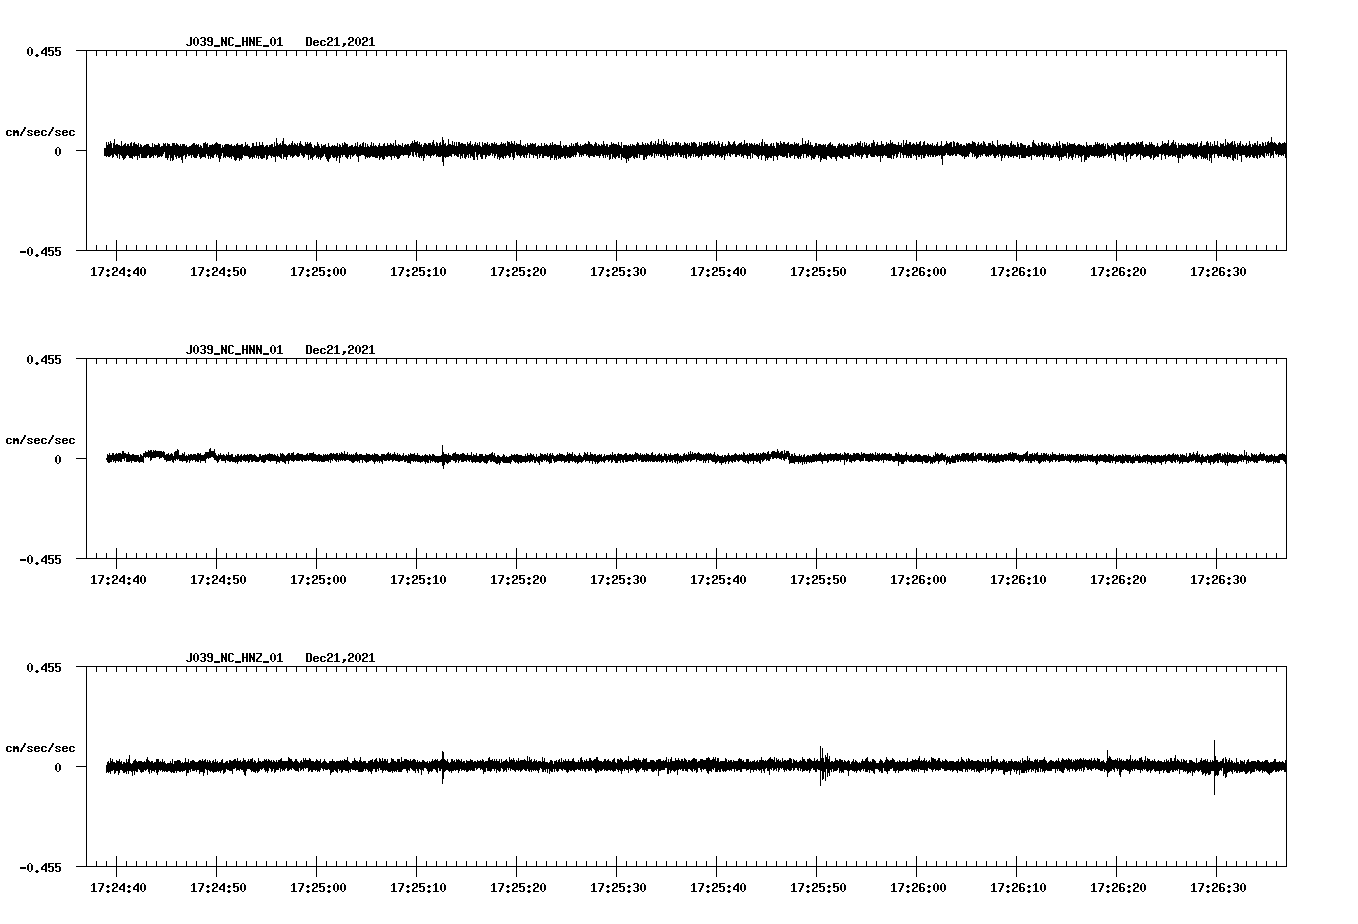Click the HNZ trace spike near 17:26:19
Screen dimensions: 1358x924
pos(1108,762)
